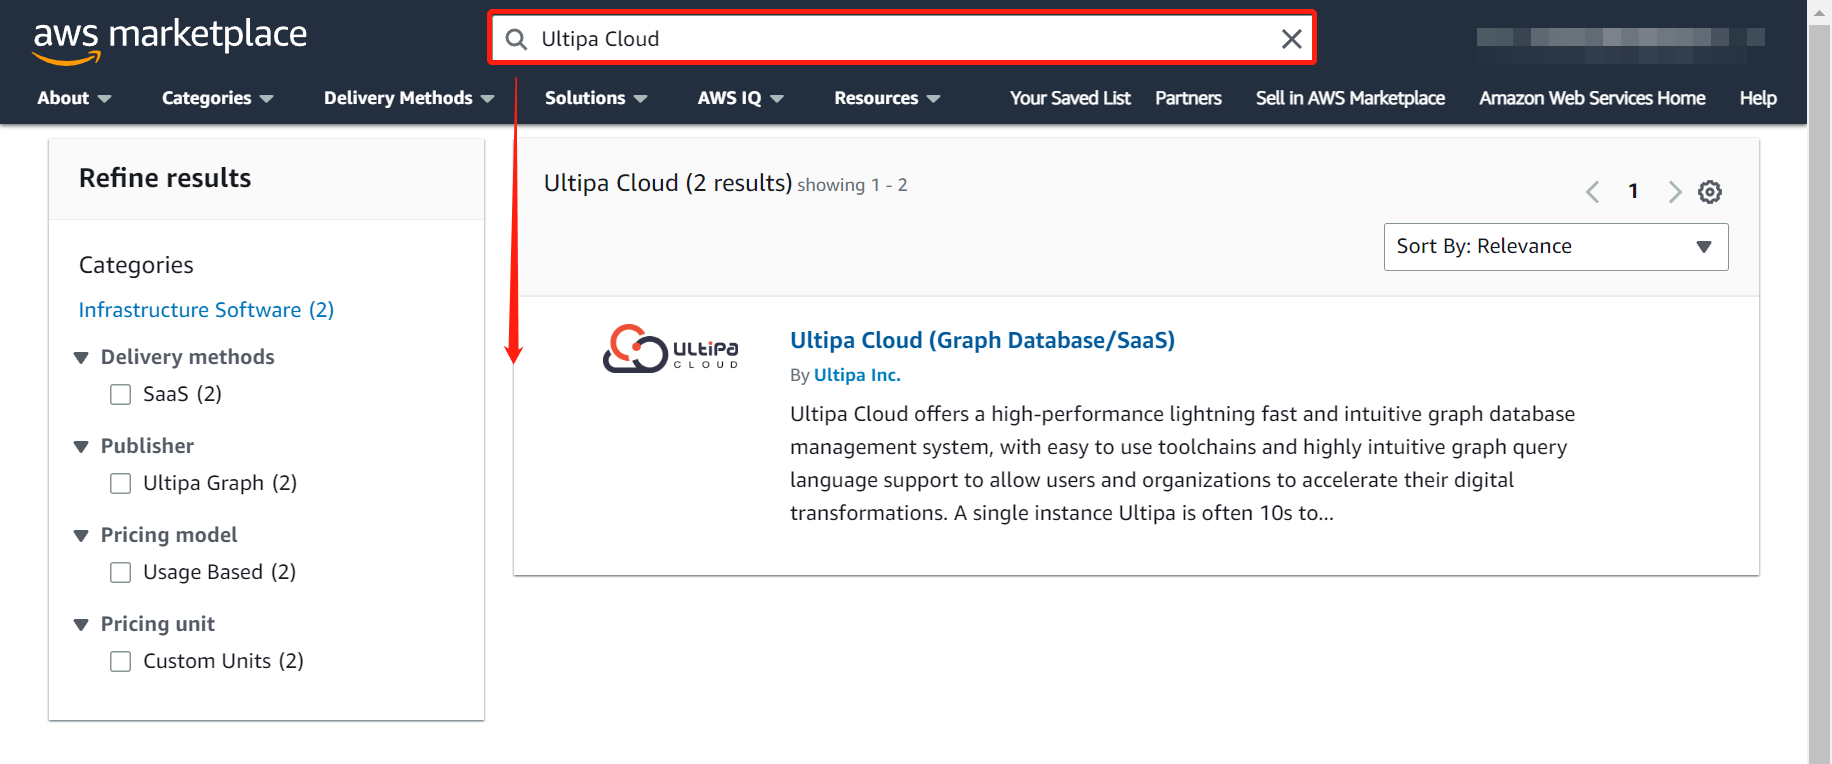Open the About menu
This screenshot has height=764, width=1832.
pos(74,98)
